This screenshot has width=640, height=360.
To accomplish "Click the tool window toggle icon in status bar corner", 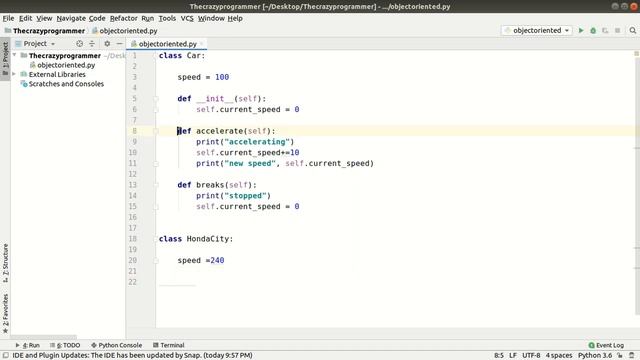I will [6, 356].
